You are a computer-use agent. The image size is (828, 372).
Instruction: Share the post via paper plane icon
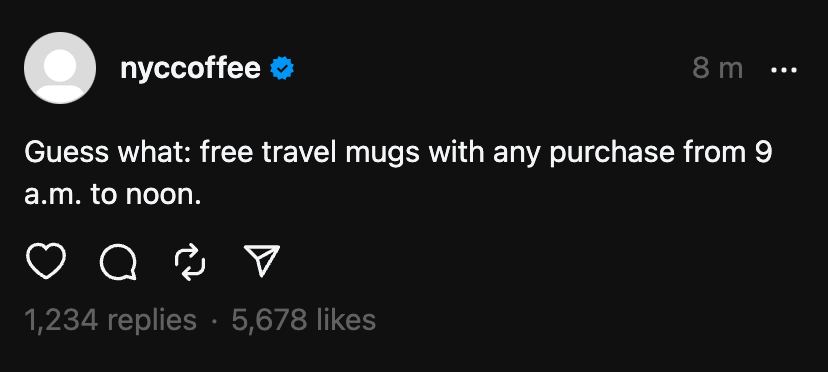point(262,261)
